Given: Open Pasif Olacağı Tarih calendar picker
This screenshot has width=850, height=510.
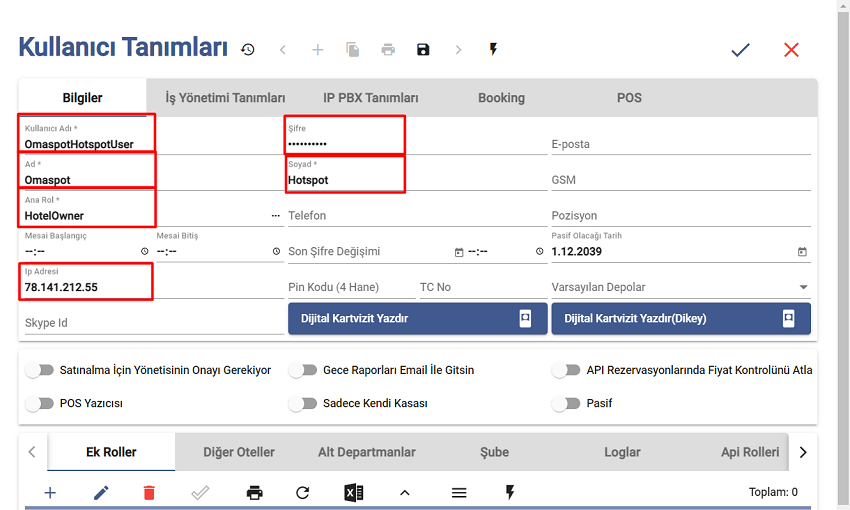Looking at the screenshot, I should (802, 252).
